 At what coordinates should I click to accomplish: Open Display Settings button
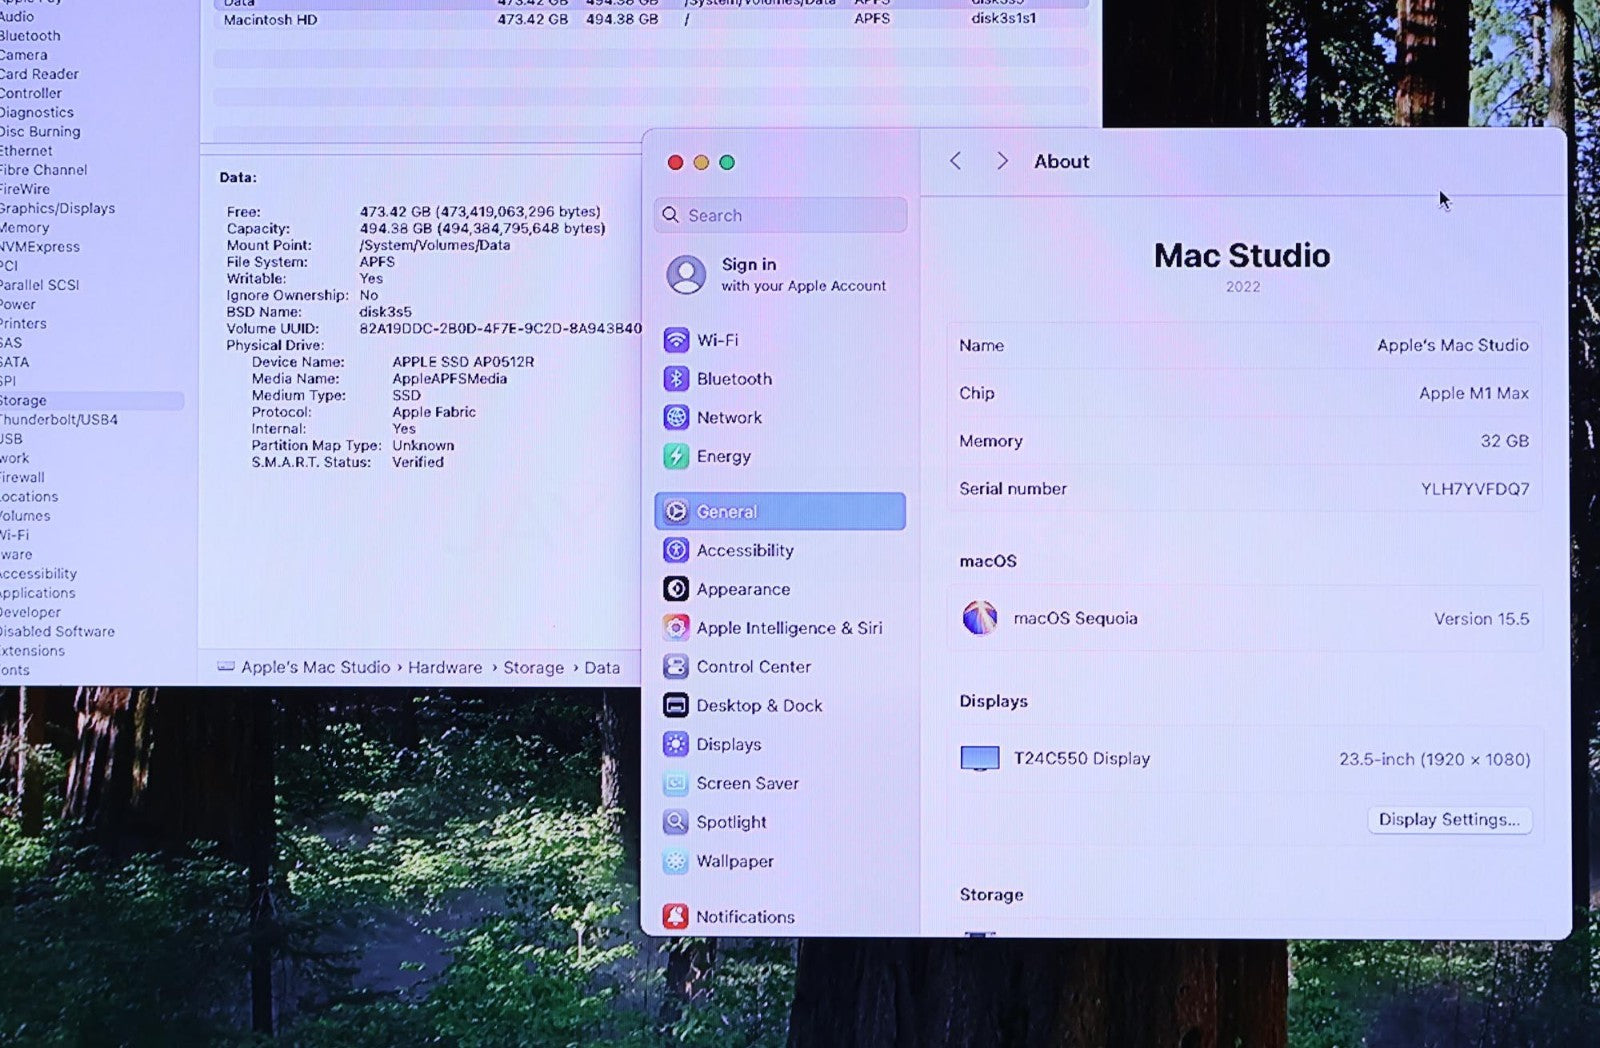coord(1449,820)
